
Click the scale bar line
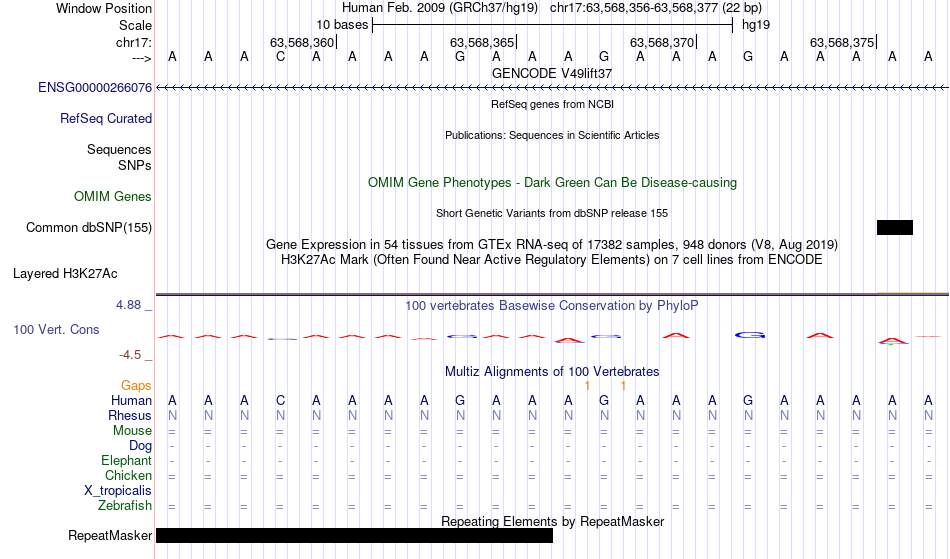click(x=553, y=25)
